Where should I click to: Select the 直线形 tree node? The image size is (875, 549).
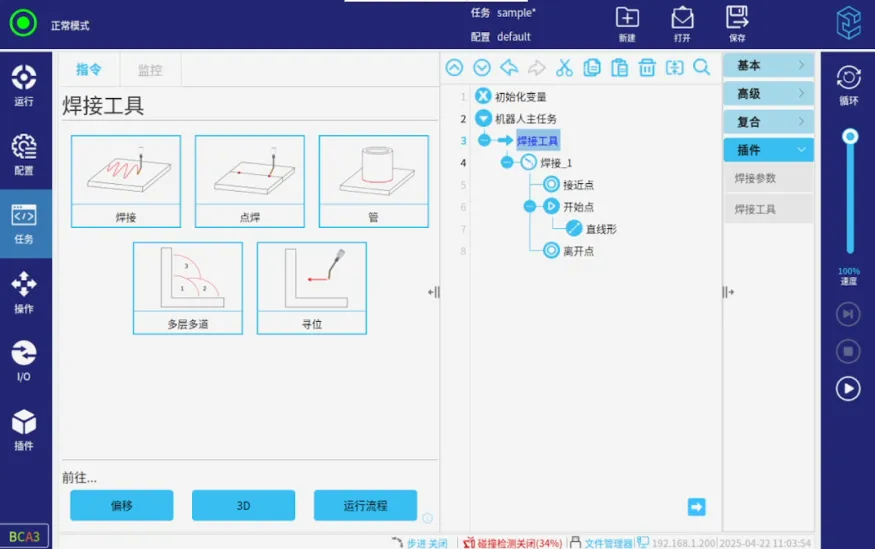600,229
